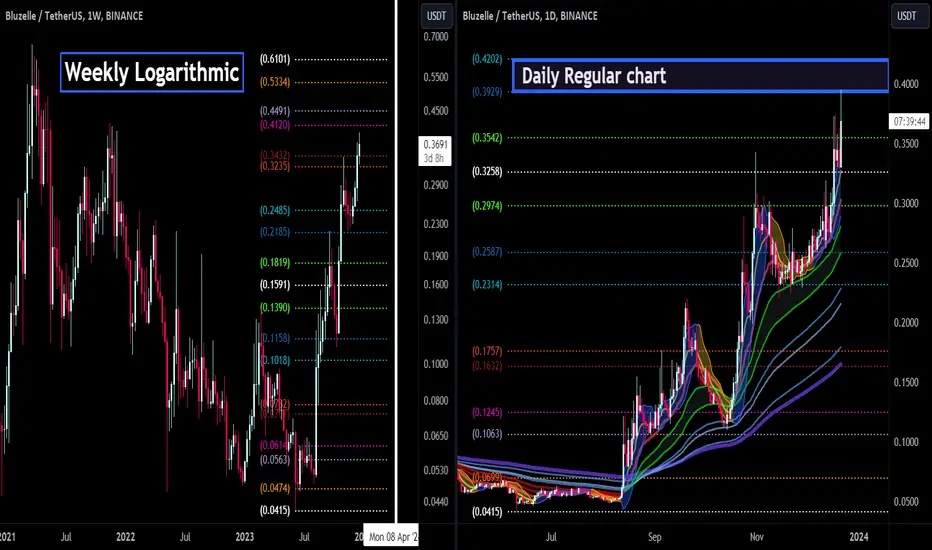Screen dimensions: 932x550
Task: Open the USDT currency selector on the weekly chart
Action: [436, 16]
